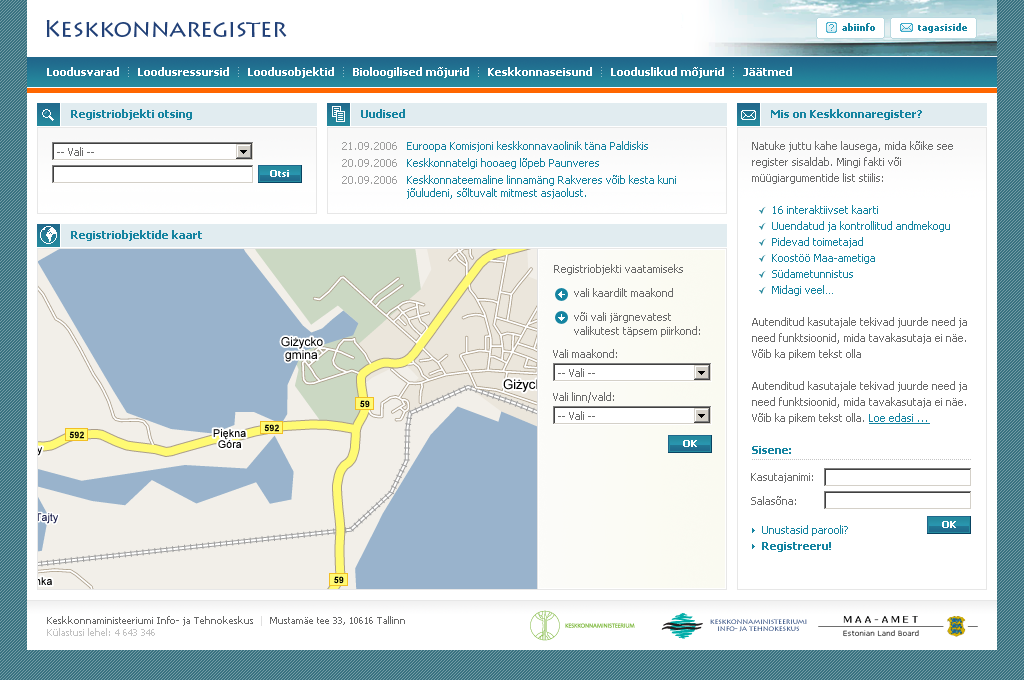Screen dimensions: 1024x680
Task: Click Piękna Góra label on the map
Action: (229, 438)
